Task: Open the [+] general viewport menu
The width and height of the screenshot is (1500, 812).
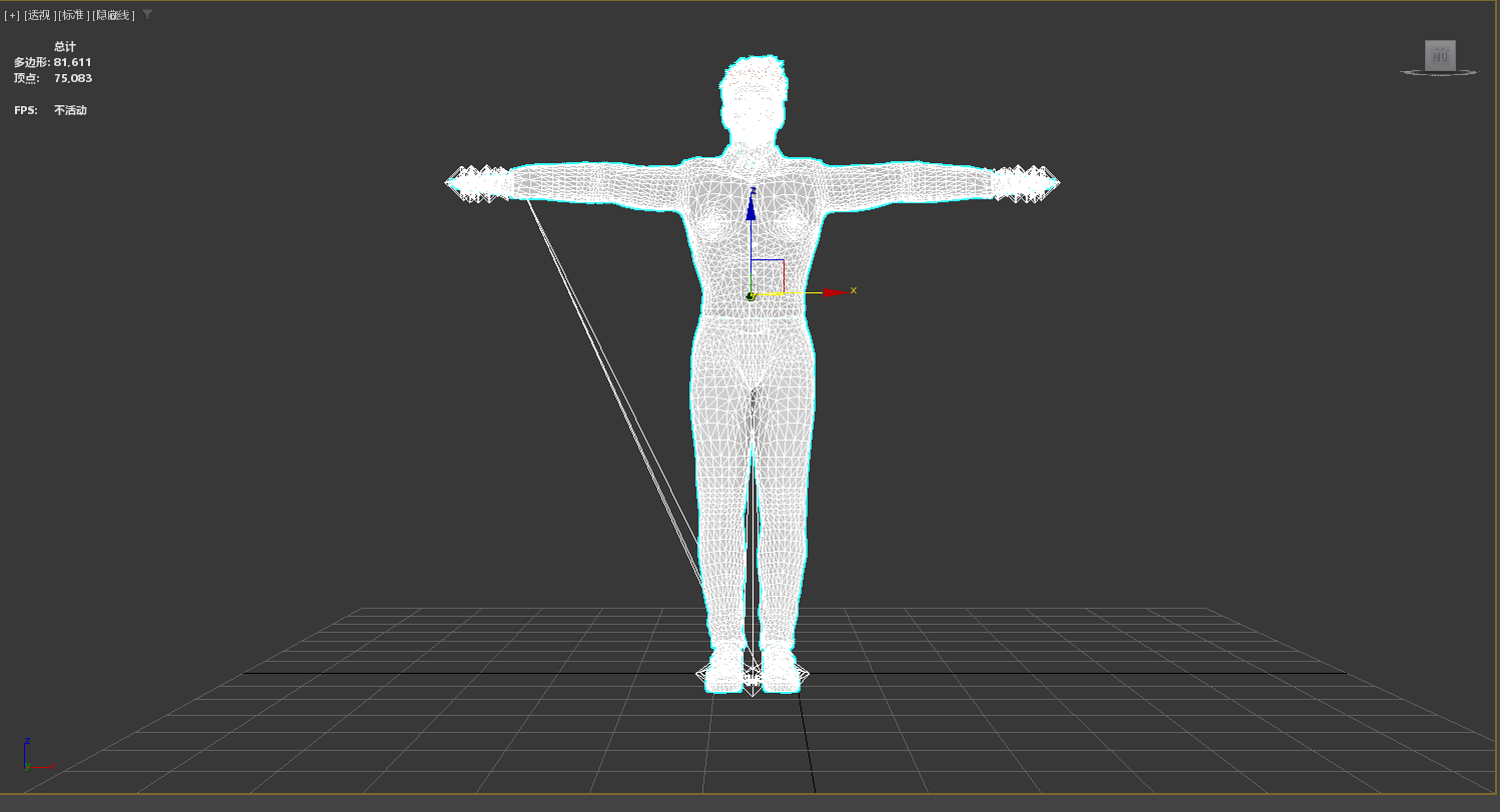Action: click(12, 15)
